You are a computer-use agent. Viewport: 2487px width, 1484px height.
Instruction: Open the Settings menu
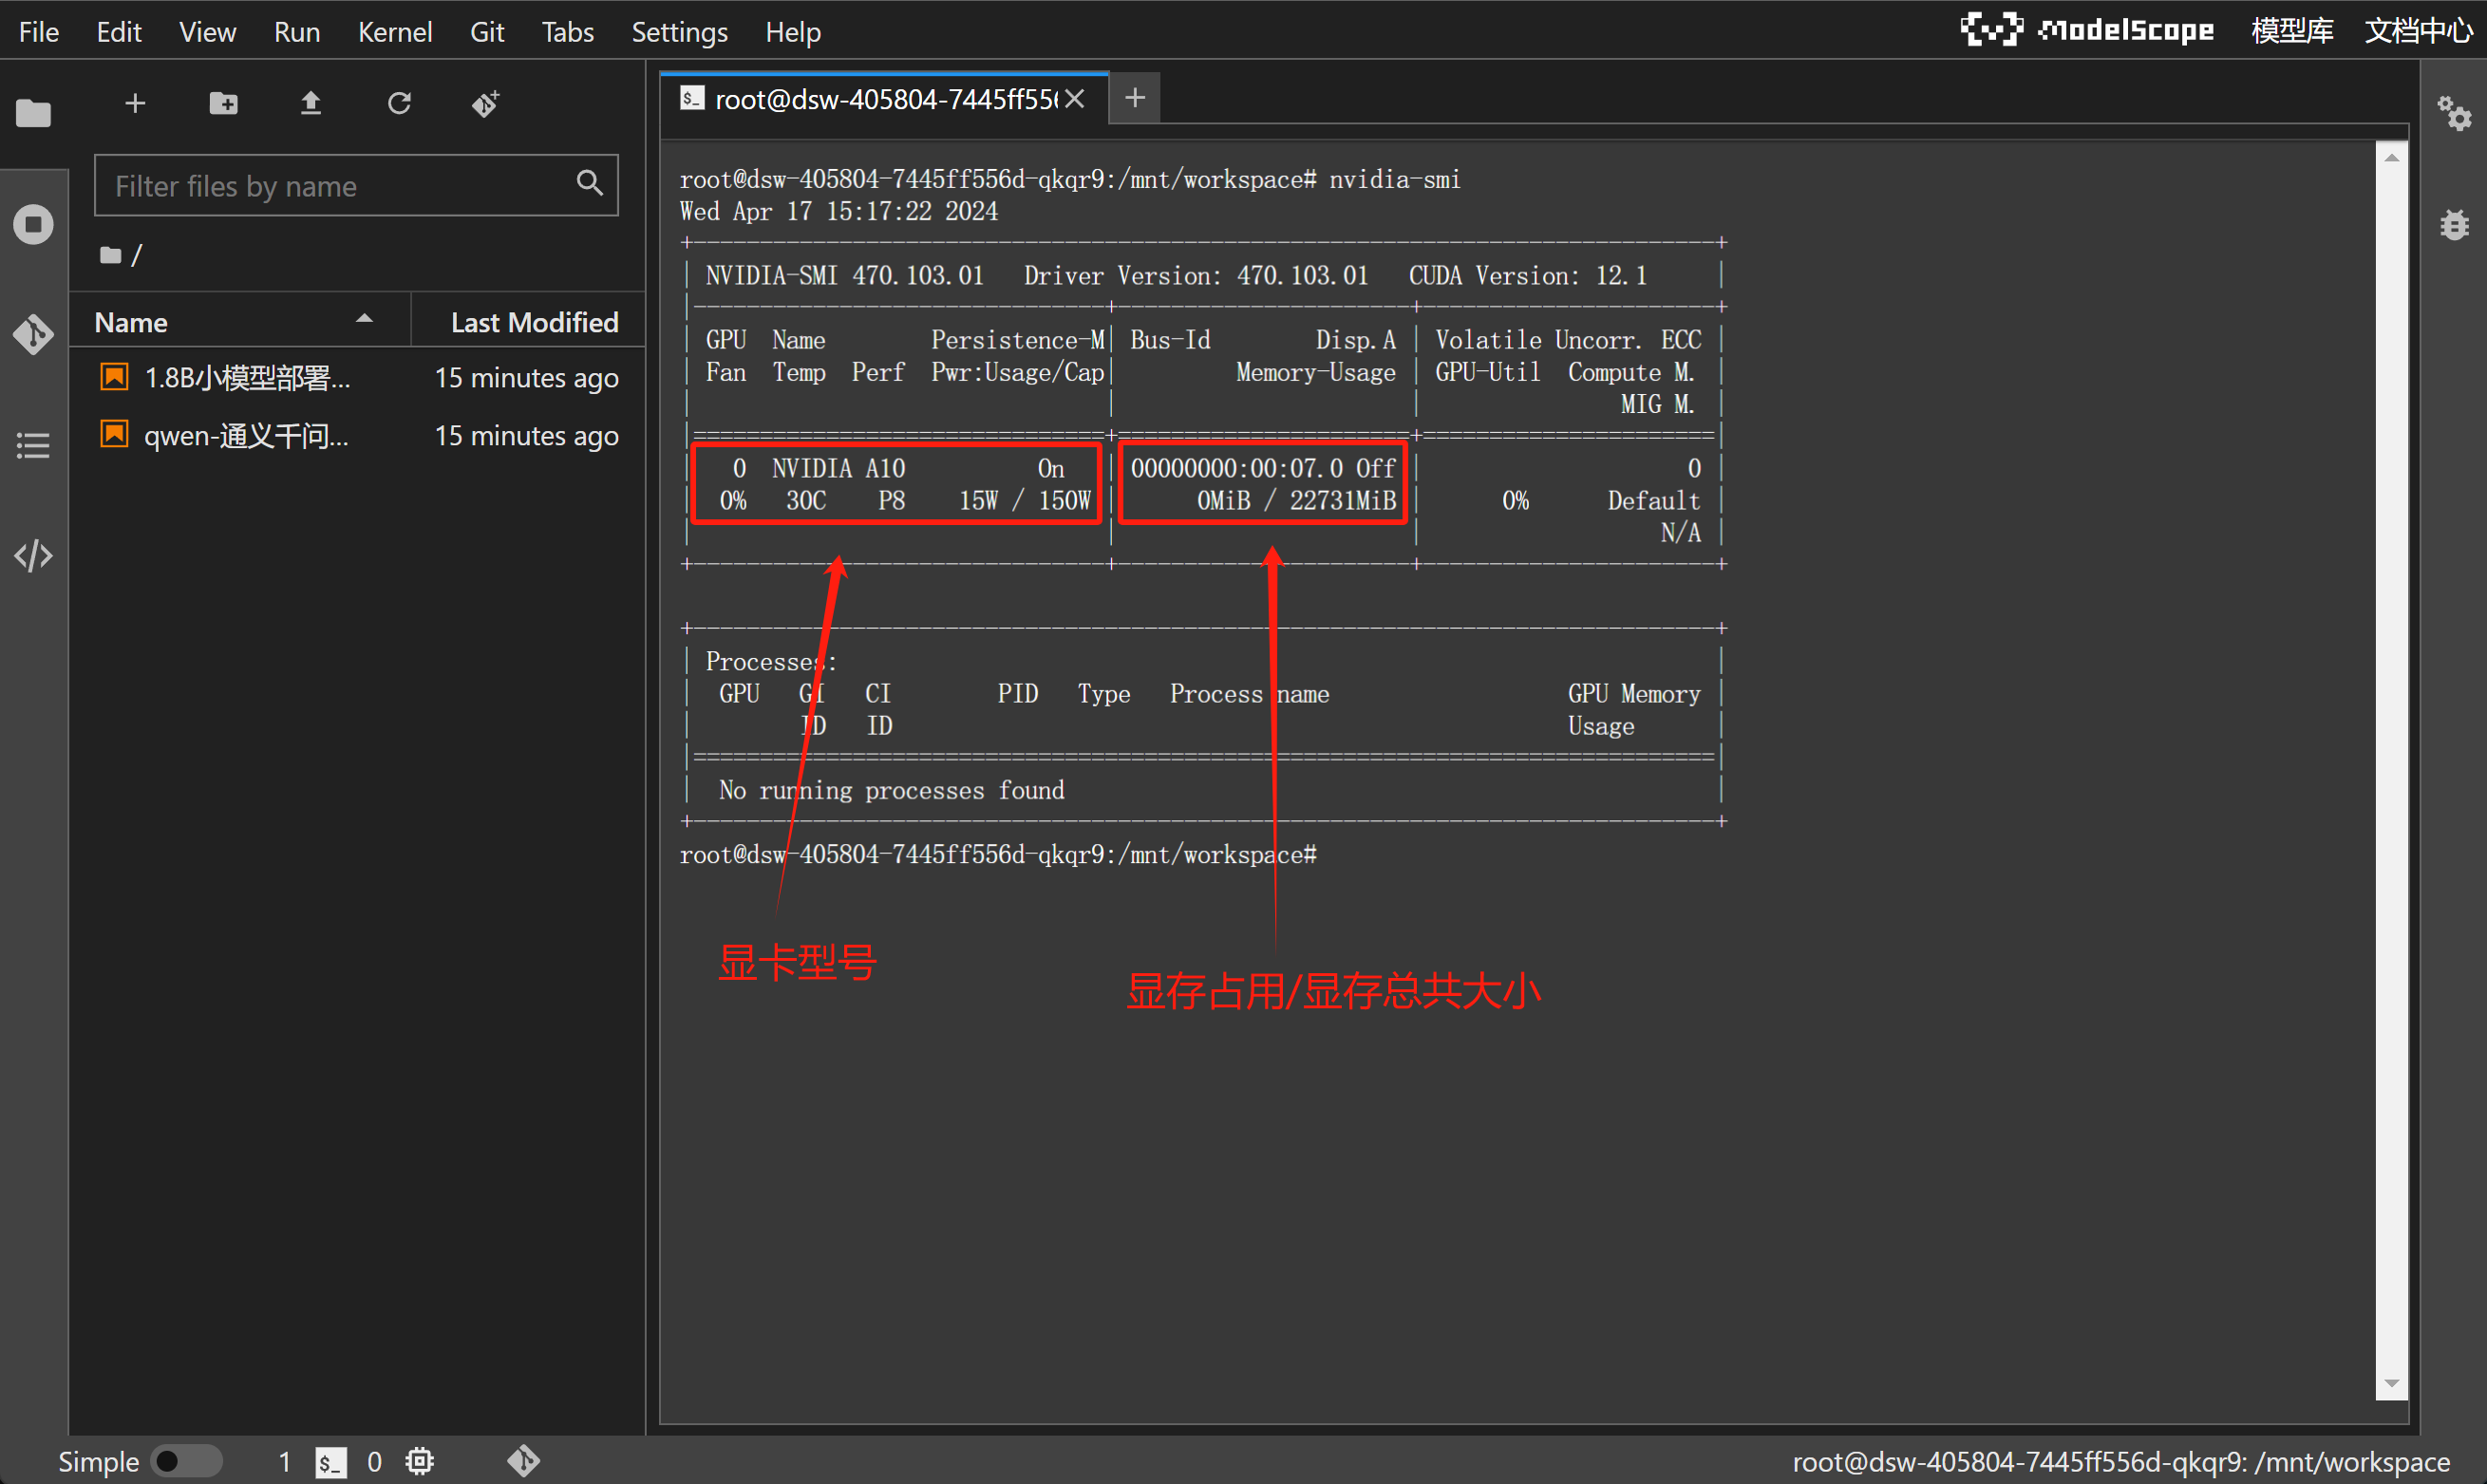point(678,31)
